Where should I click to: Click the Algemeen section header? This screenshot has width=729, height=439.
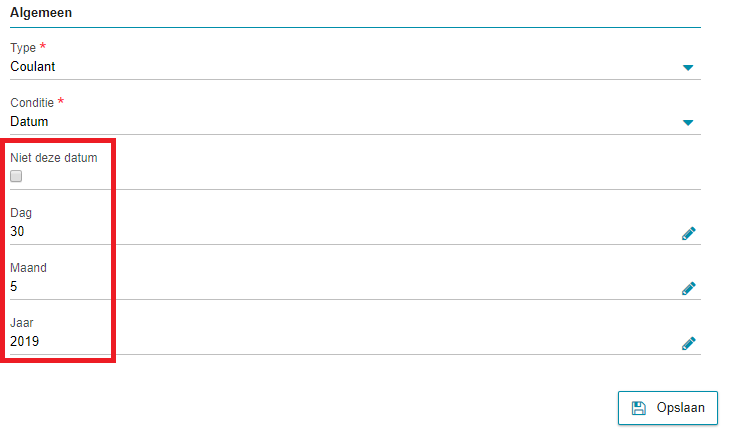click(41, 13)
